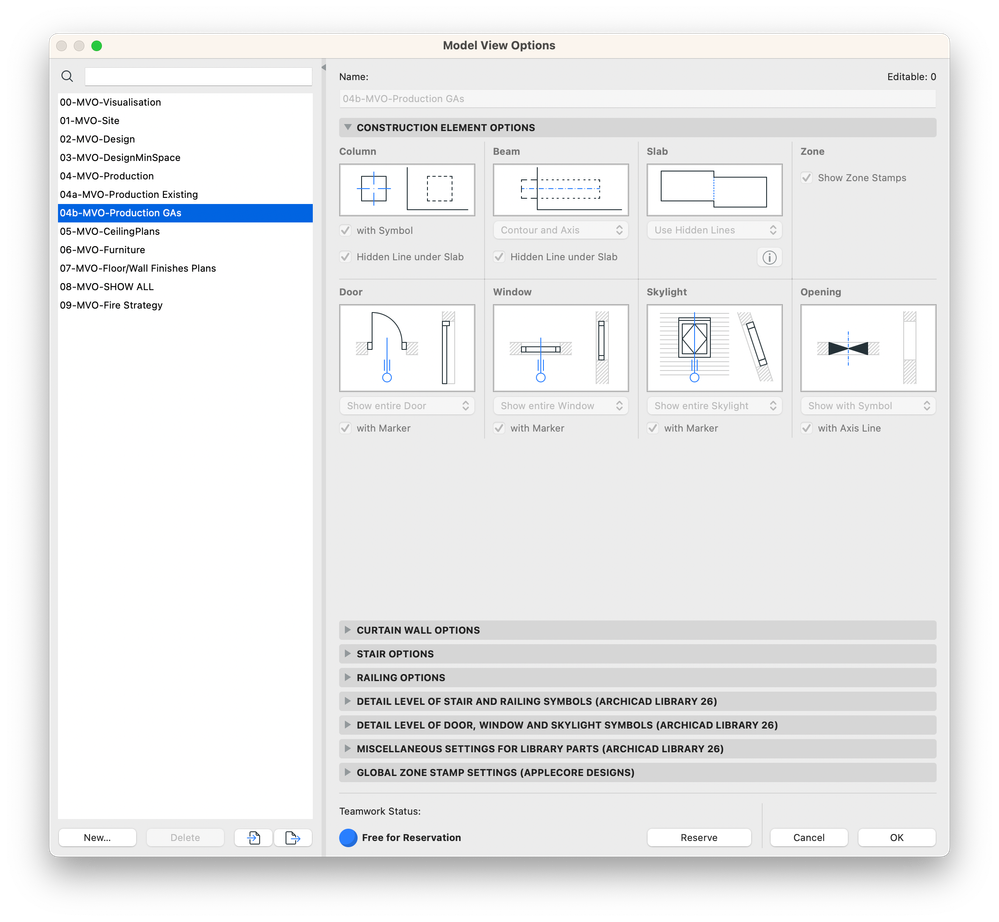Select 07-MVO-Floor/Wall Finishes Plans
The width and height of the screenshot is (999, 922).
click(185, 268)
